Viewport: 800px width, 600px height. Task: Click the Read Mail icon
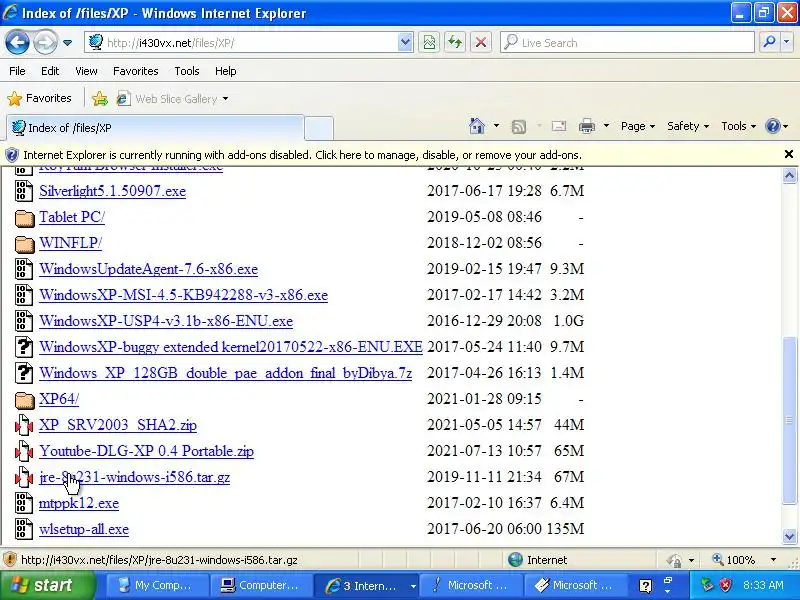pos(559,126)
